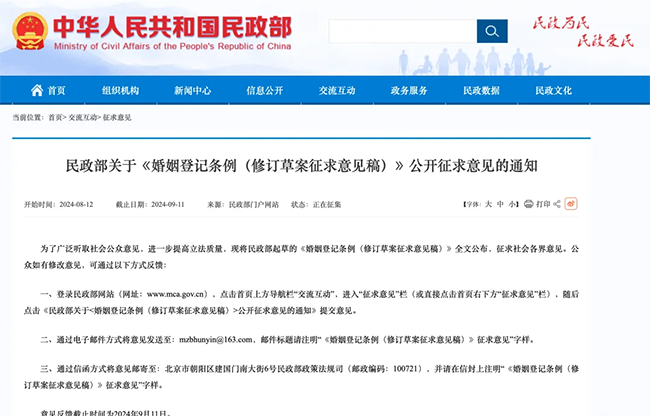Click the printer icon next to 打印
Screen dimensions: 650x416
(x=529, y=204)
